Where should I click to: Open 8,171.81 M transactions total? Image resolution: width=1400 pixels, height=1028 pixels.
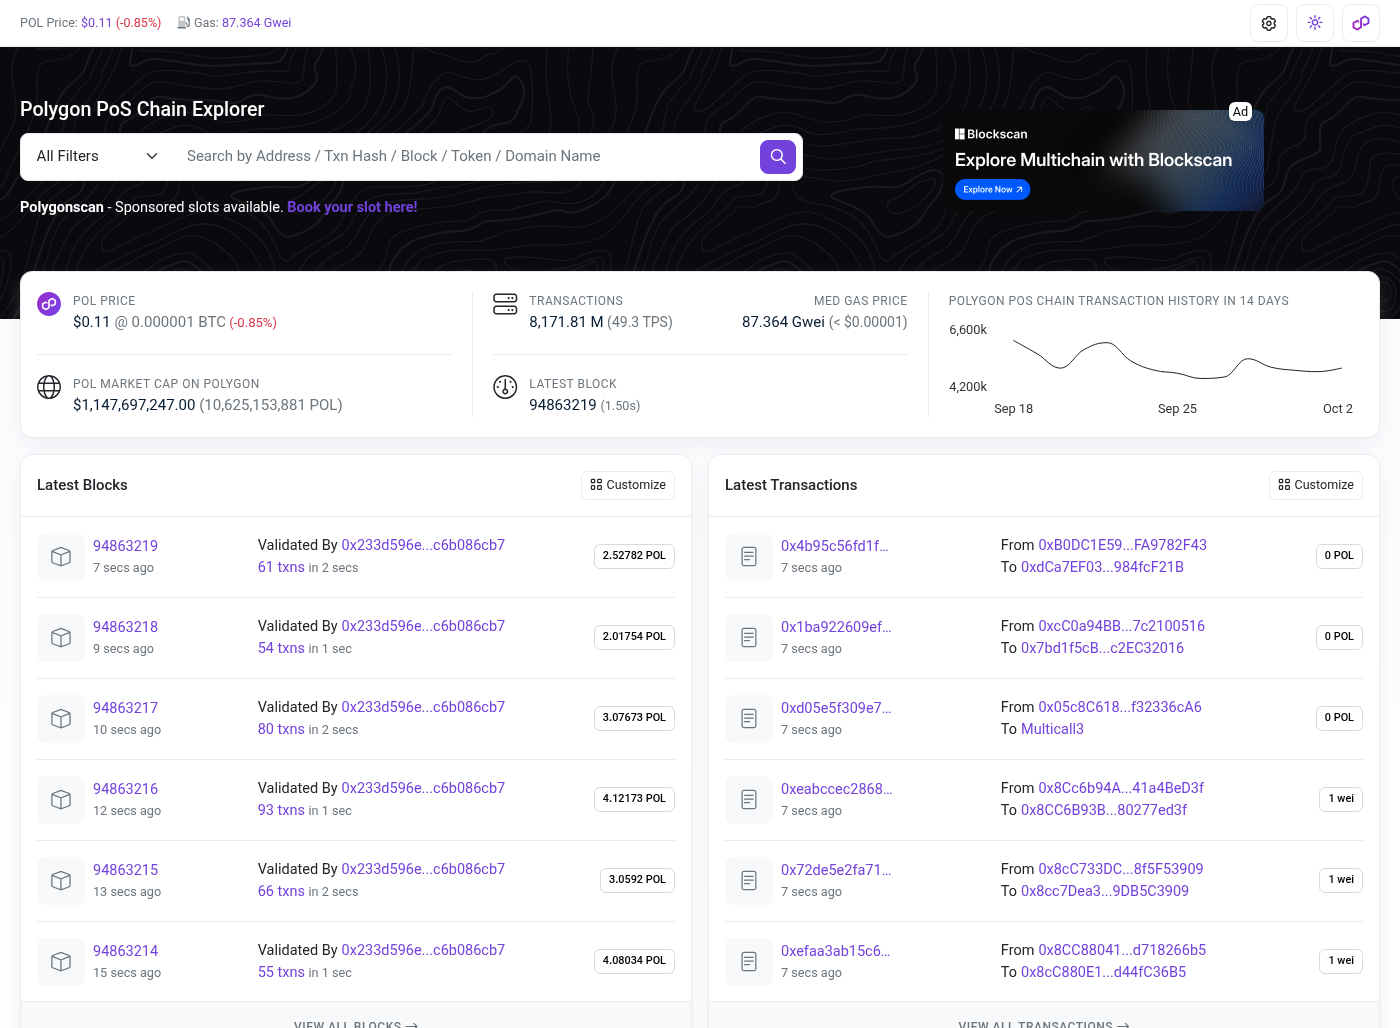(x=566, y=322)
